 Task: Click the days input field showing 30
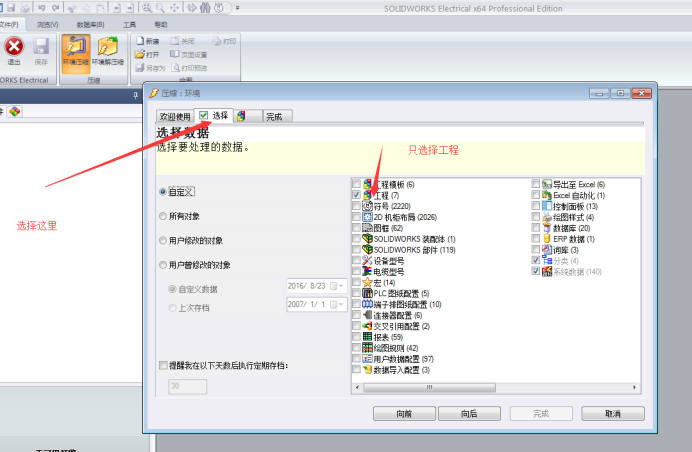(x=188, y=386)
